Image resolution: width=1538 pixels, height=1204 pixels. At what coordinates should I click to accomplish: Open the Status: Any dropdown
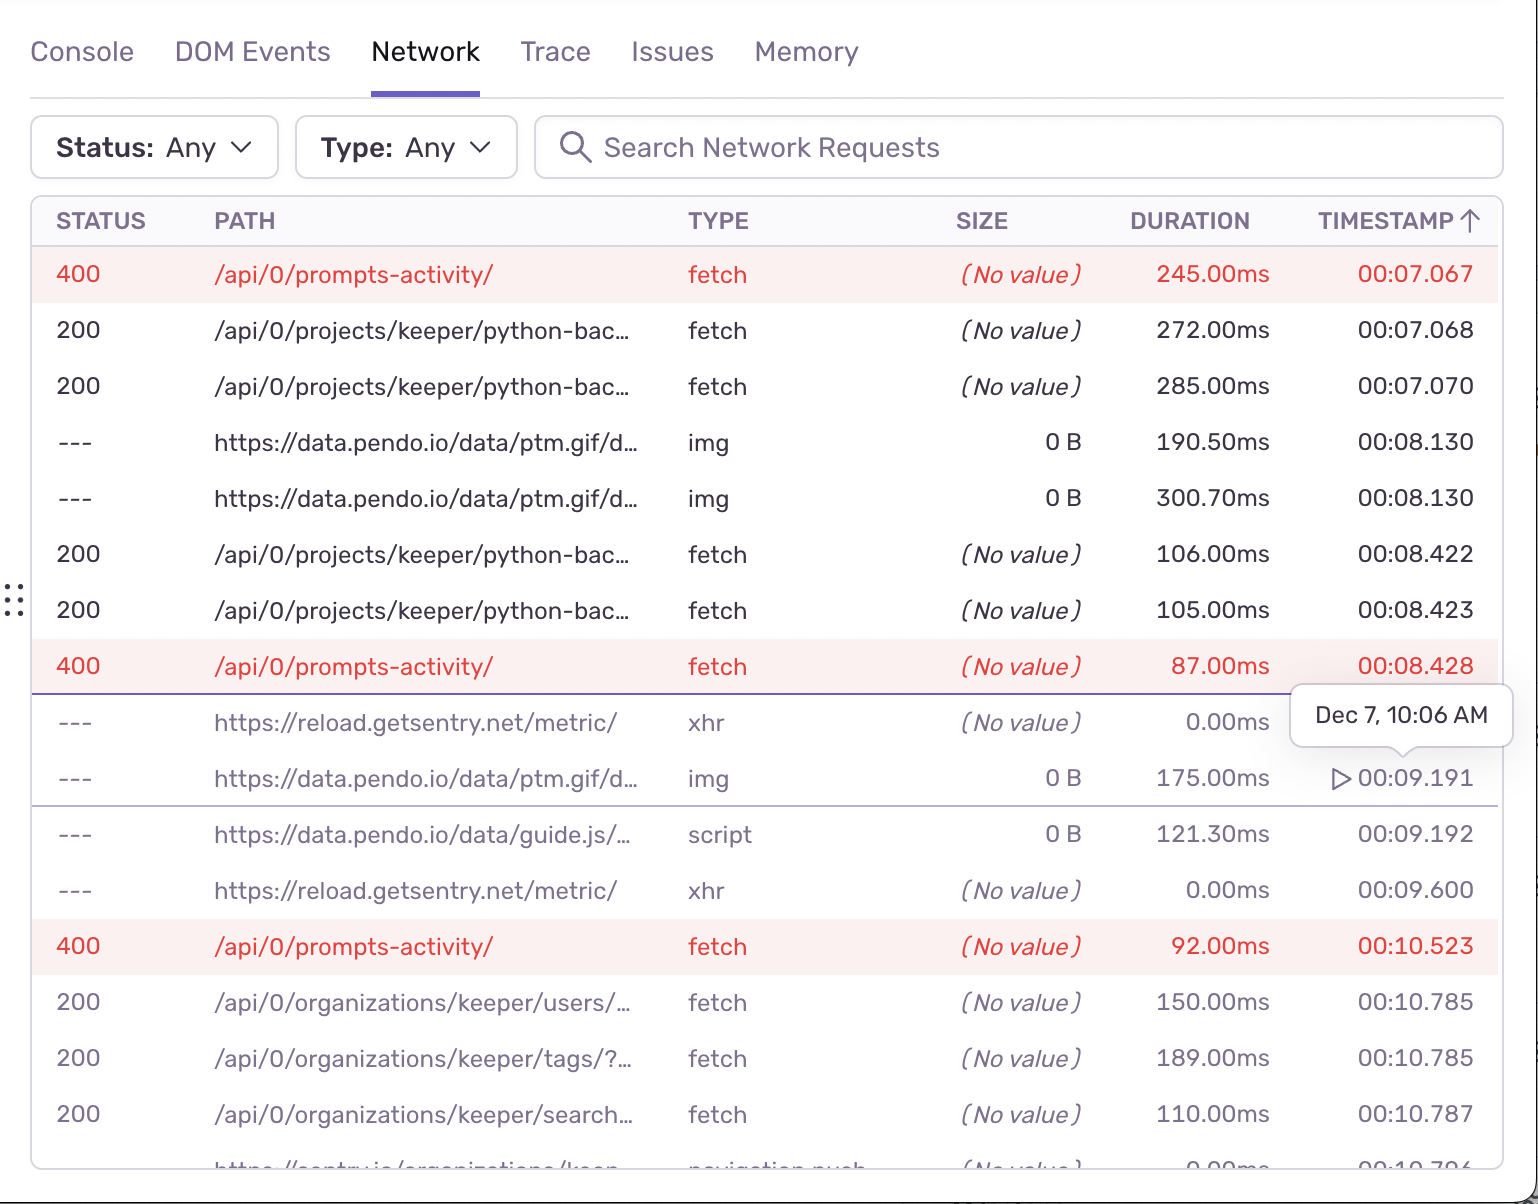[154, 147]
